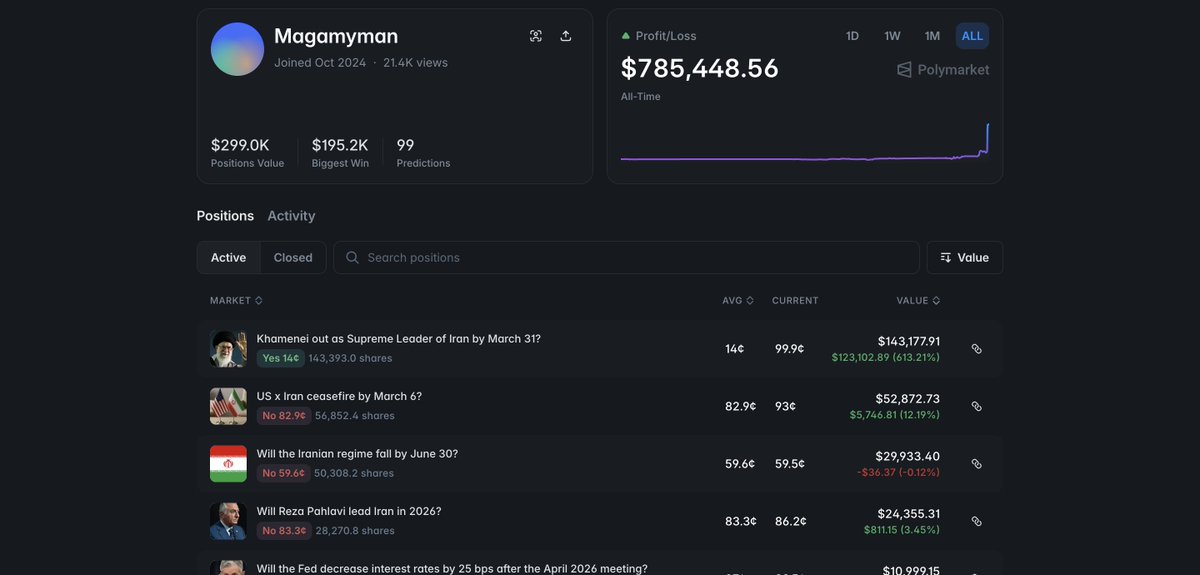Click Joined Oct 2024 text
This screenshot has width=1200, height=575.
point(320,62)
